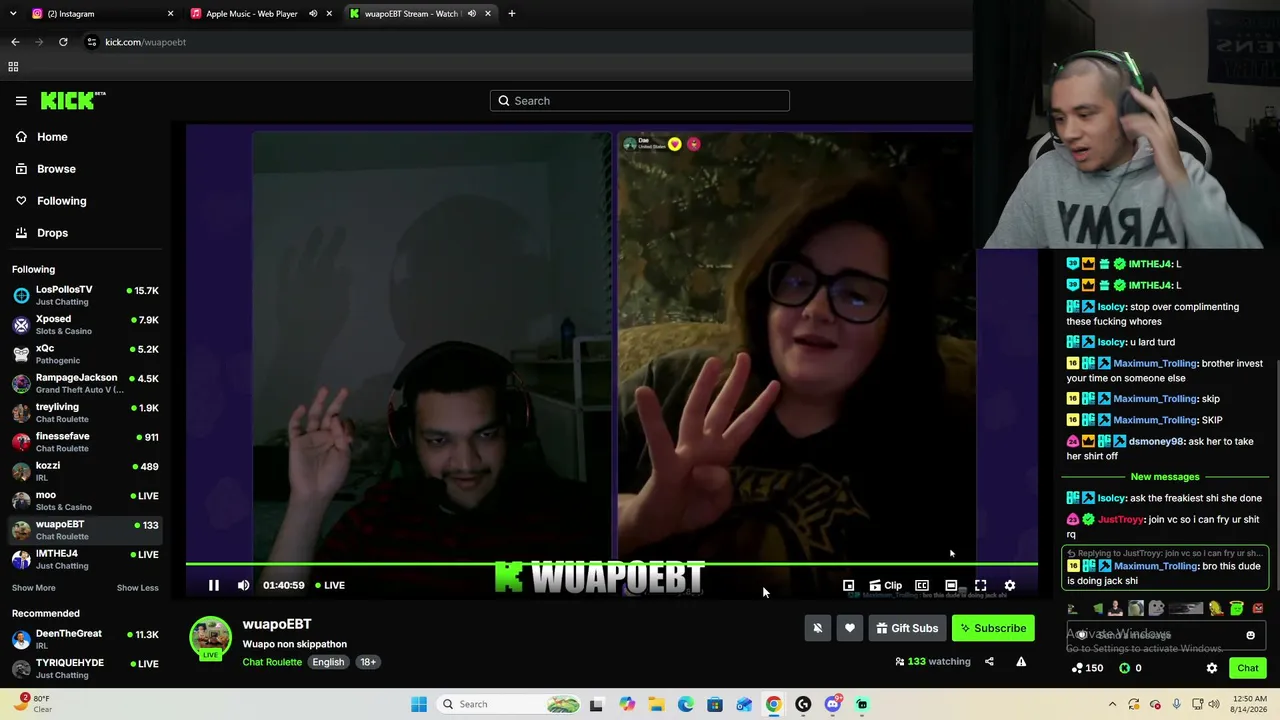
Task: Toggle stream notifications bell for wuapoEBT
Action: pyautogui.click(x=818, y=628)
